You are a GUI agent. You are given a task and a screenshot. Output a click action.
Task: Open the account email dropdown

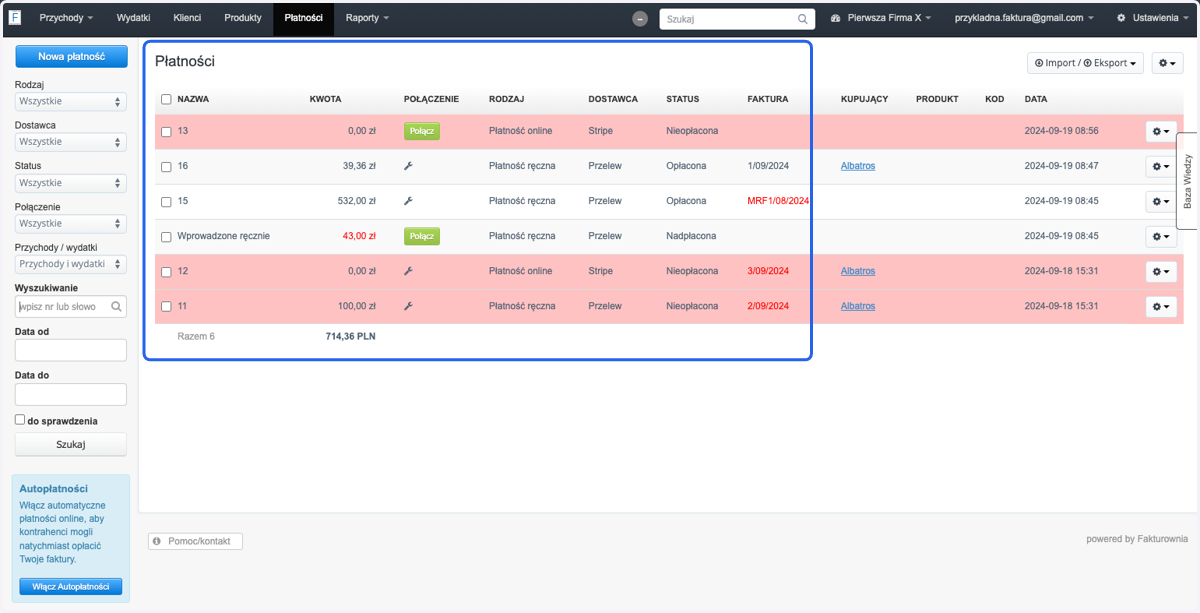pos(1024,18)
